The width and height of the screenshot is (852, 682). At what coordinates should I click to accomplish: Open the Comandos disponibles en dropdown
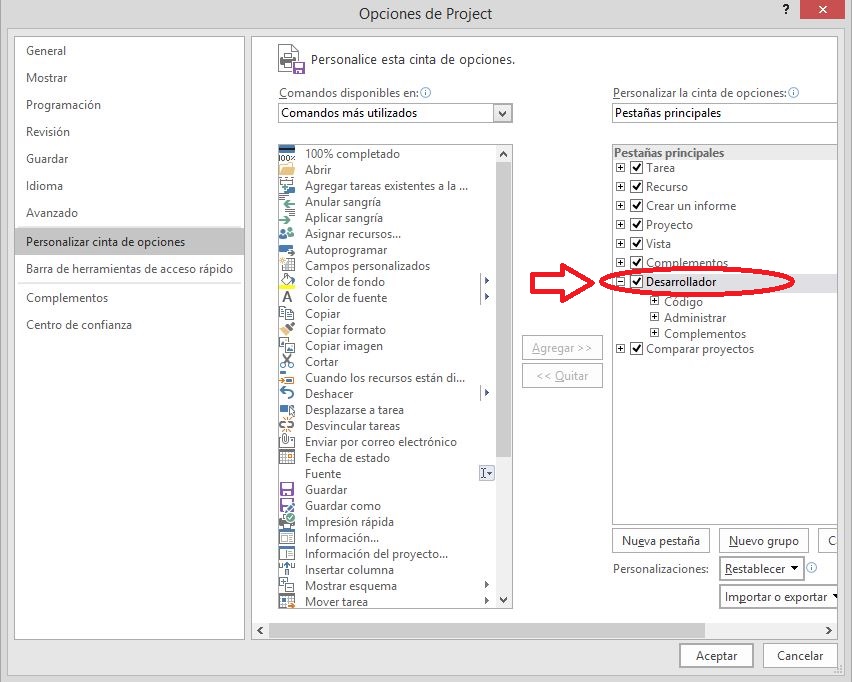[503, 113]
